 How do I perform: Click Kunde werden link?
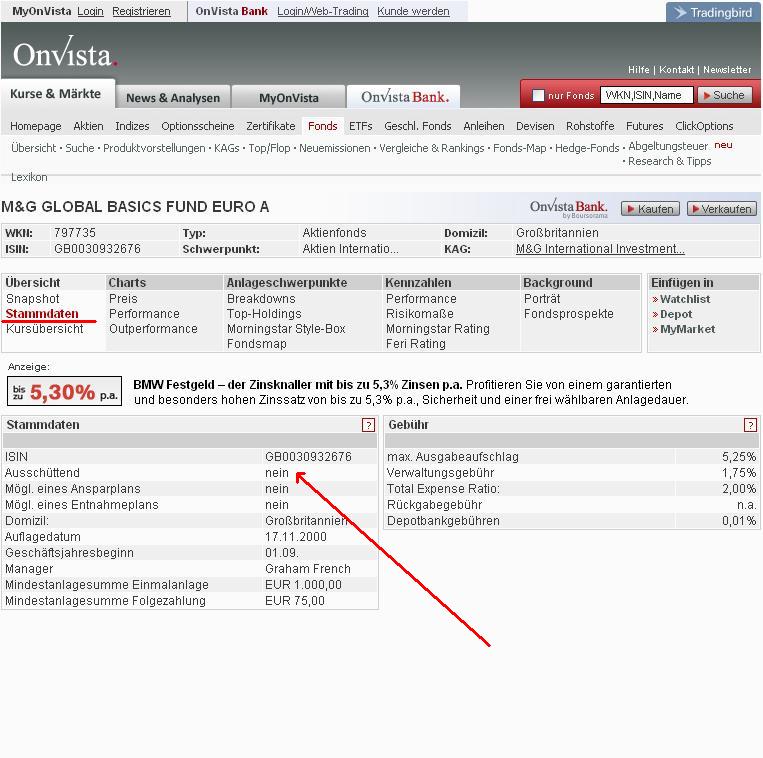point(413,11)
